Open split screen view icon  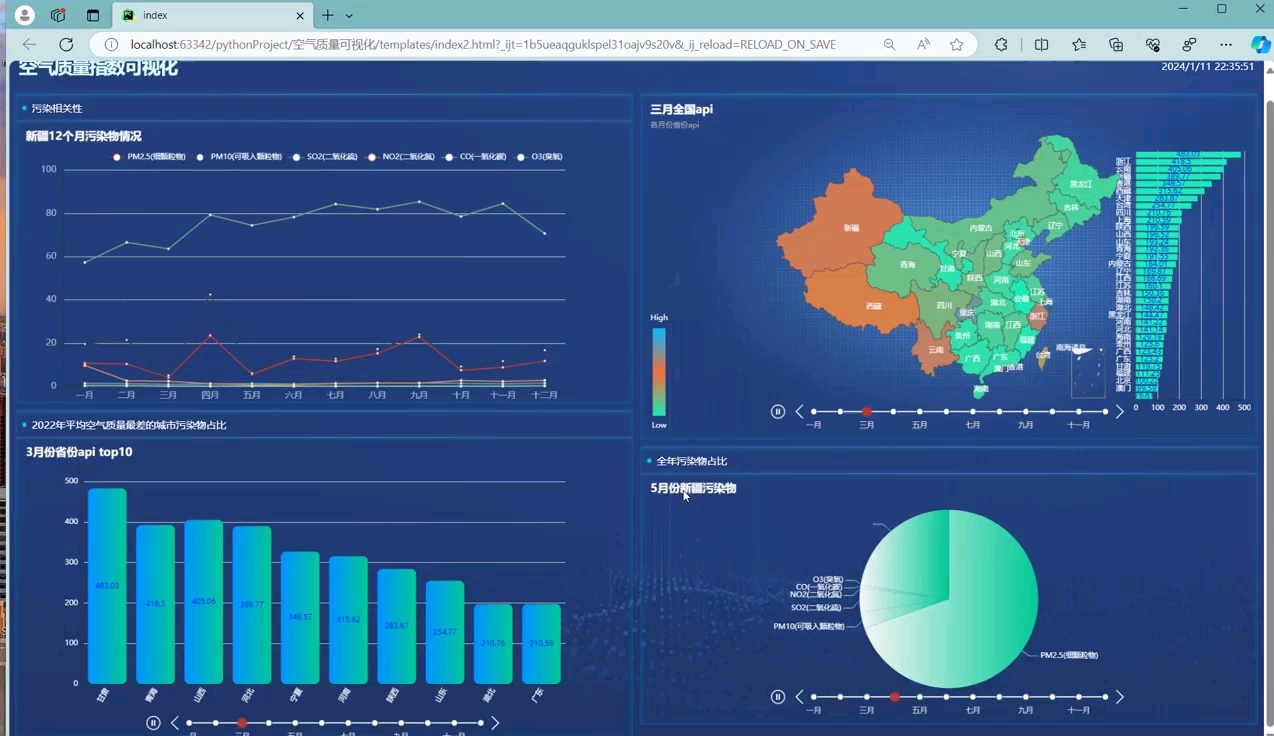pyautogui.click(x=1042, y=44)
